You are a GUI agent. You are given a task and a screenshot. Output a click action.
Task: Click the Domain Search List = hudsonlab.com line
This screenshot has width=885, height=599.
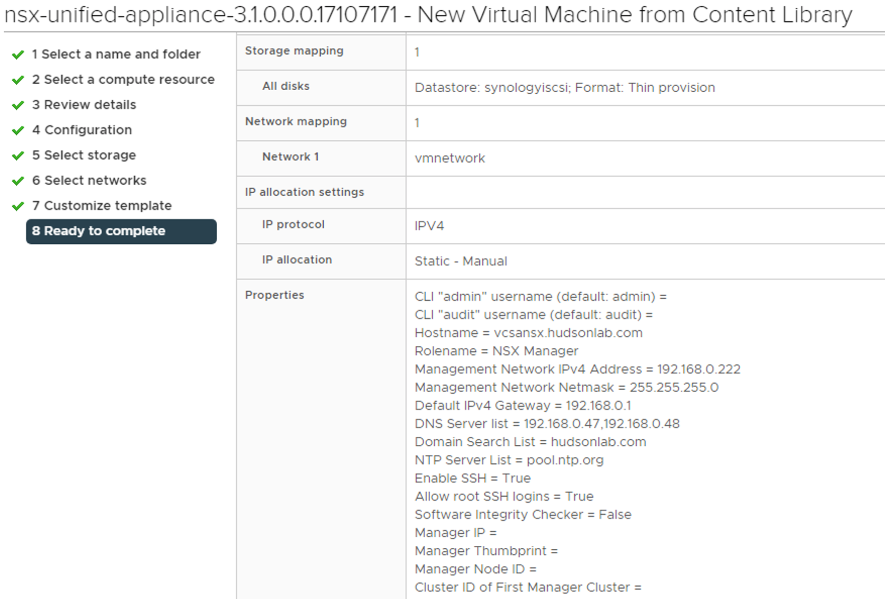530,441
